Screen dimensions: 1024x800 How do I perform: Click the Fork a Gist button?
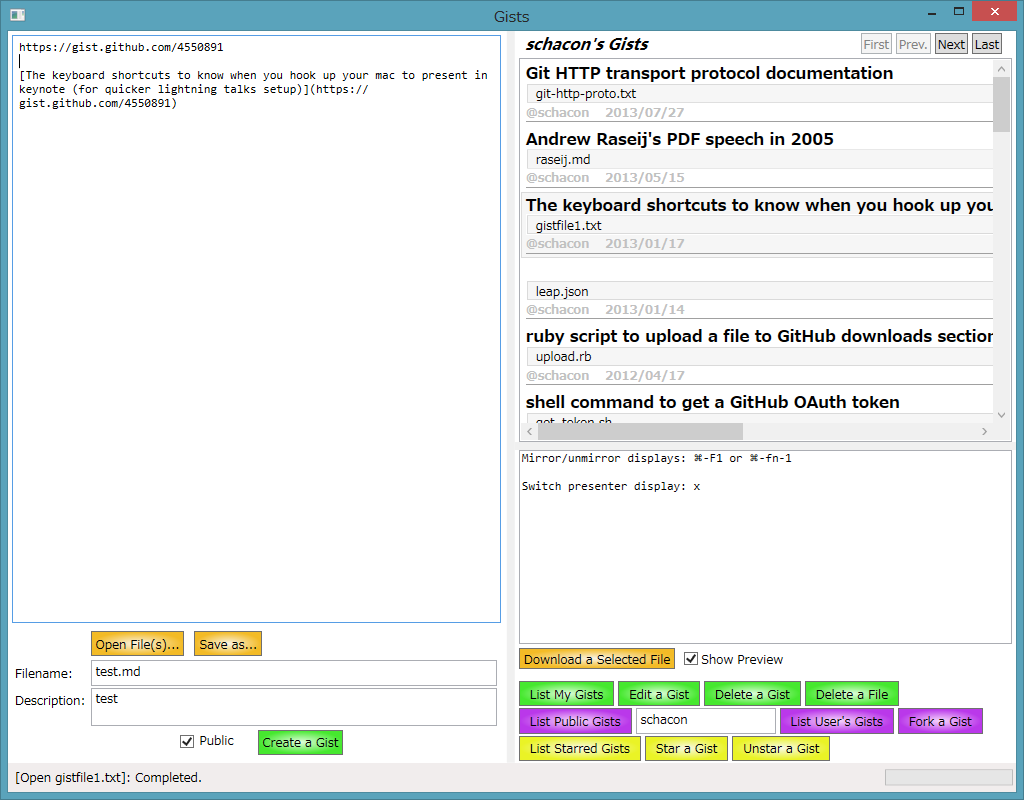(x=940, y=721)
